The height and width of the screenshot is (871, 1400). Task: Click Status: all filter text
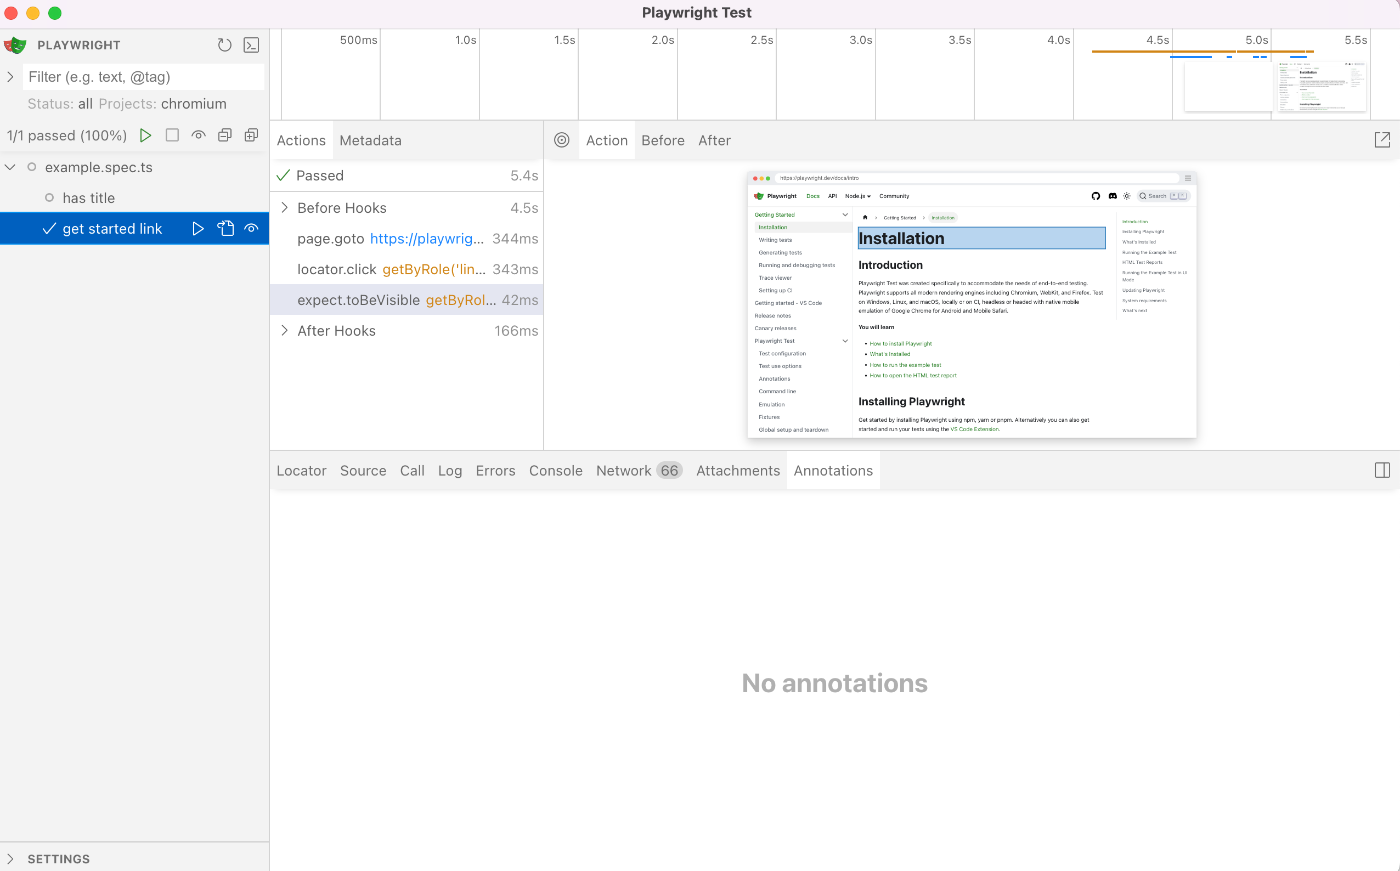click(60, 104)
